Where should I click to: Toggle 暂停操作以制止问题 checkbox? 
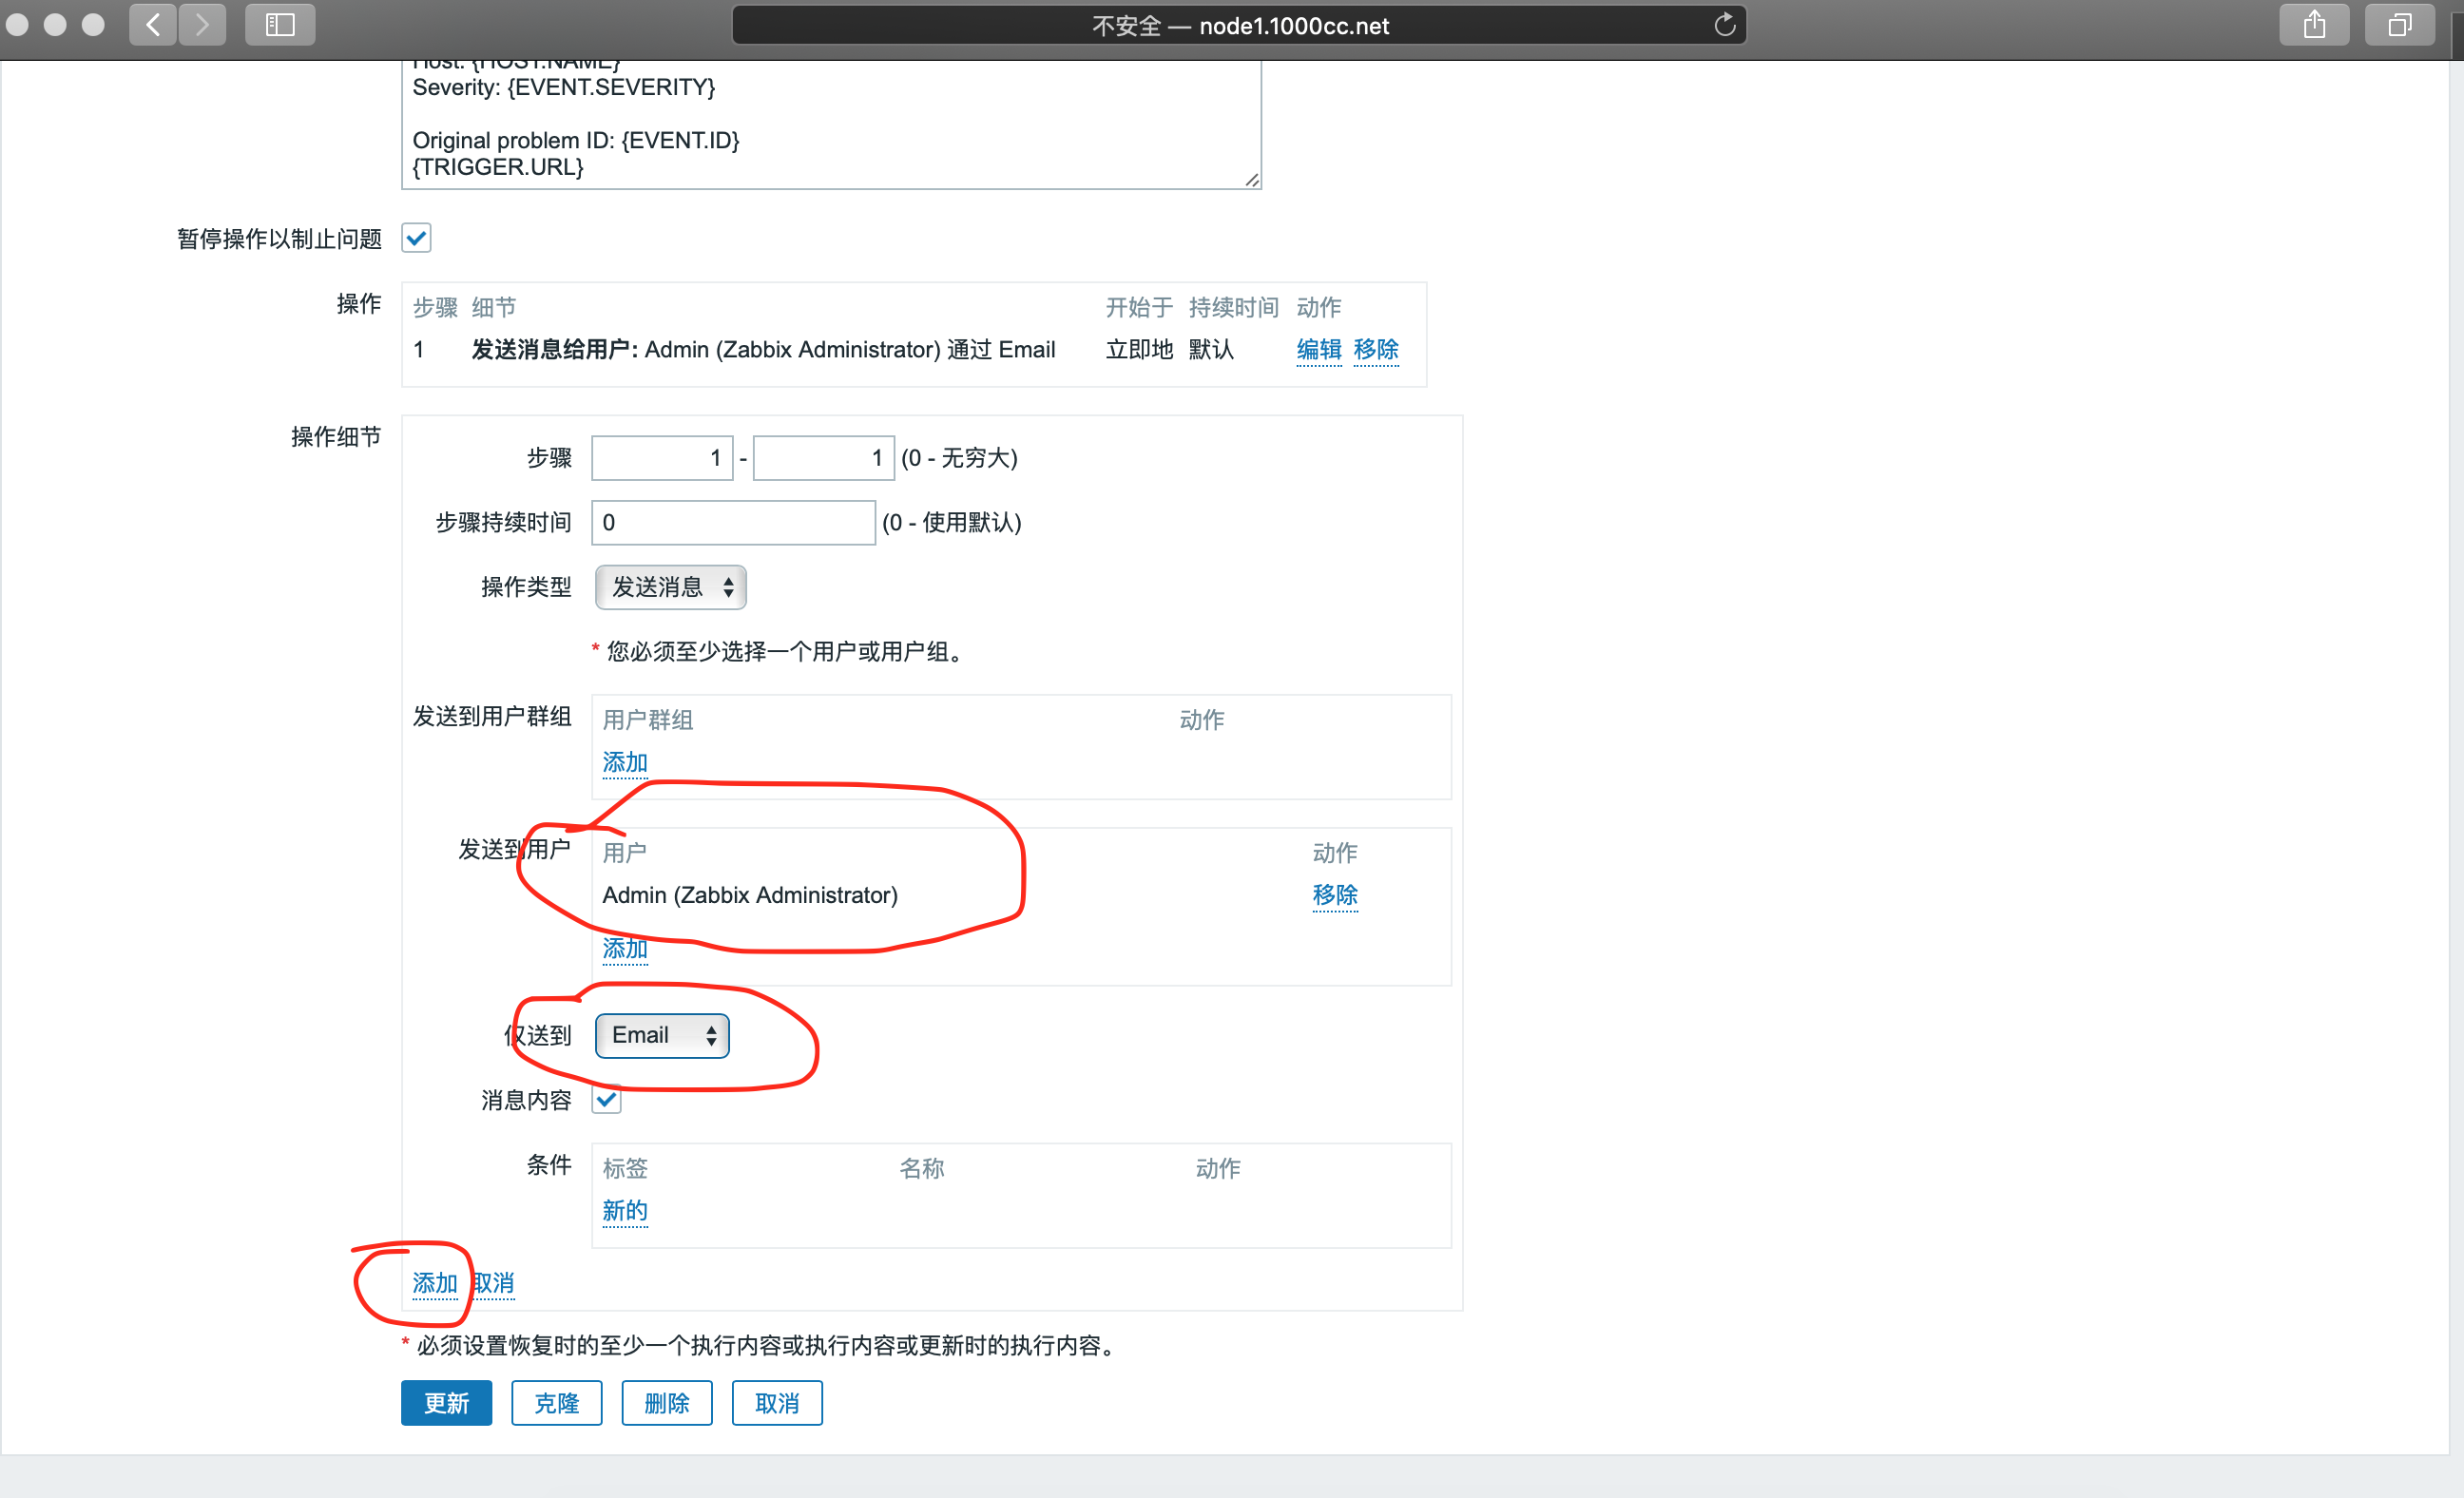pyautogui.click(x=416, y=238)
